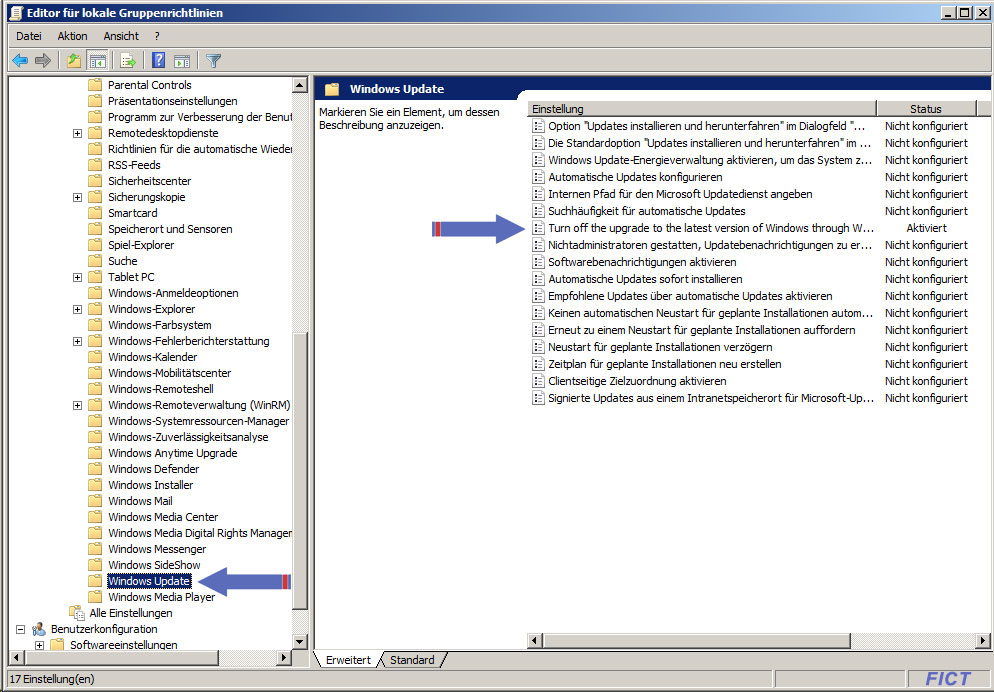
Task: Open the ? help menu
Action: [157, 36]
